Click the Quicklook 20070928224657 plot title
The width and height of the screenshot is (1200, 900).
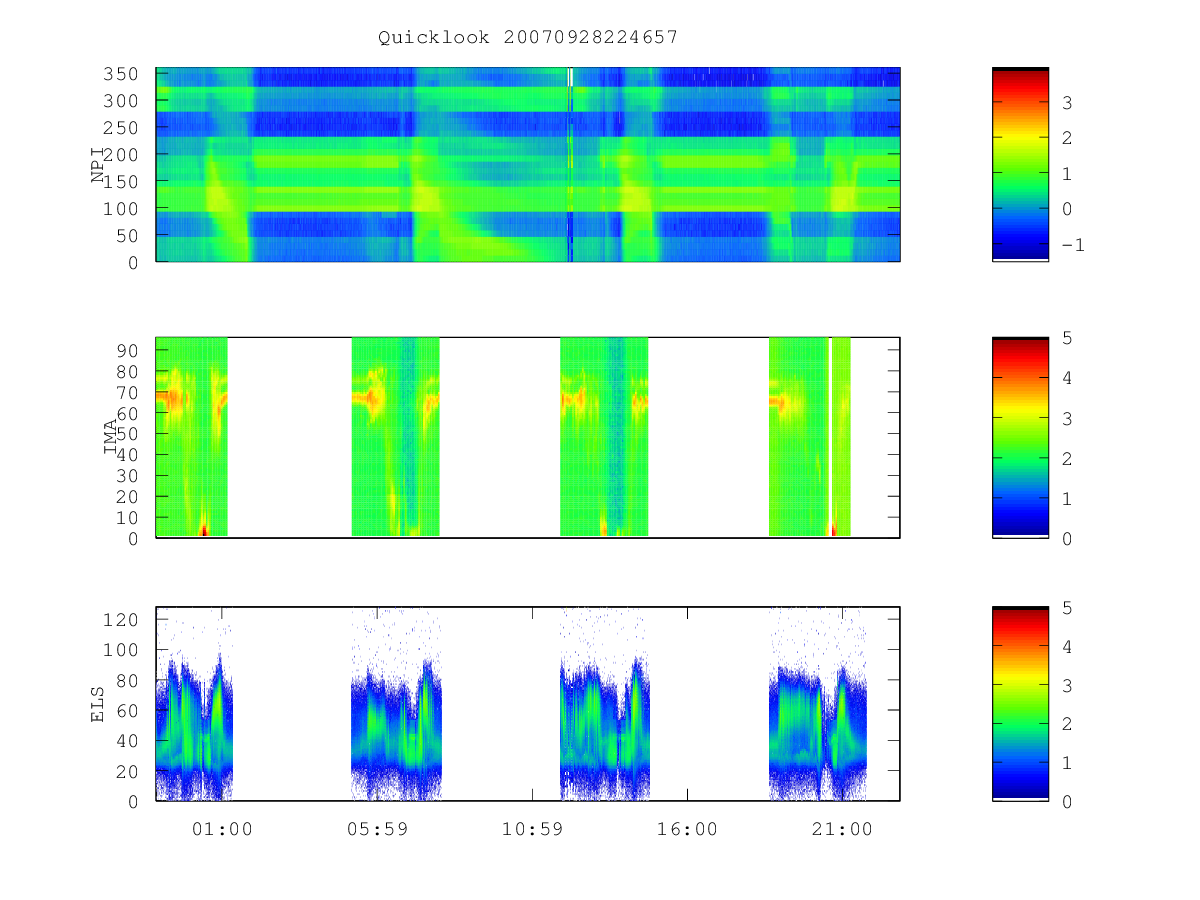click(528, 37)
